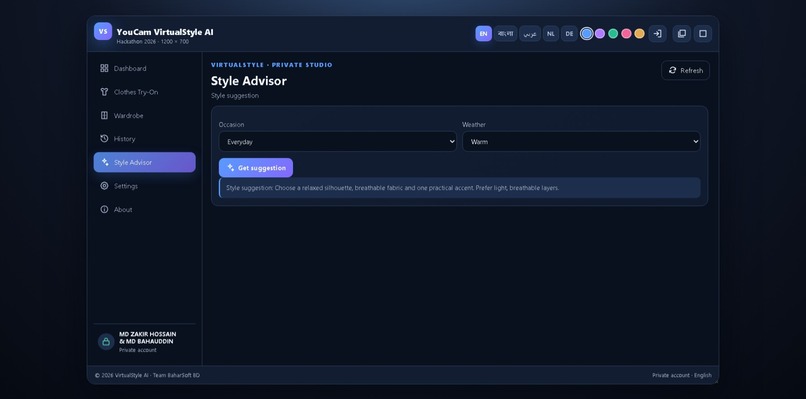Open the Wardrobe cabinet icon

pyautogui.click(x=104, y=116)
